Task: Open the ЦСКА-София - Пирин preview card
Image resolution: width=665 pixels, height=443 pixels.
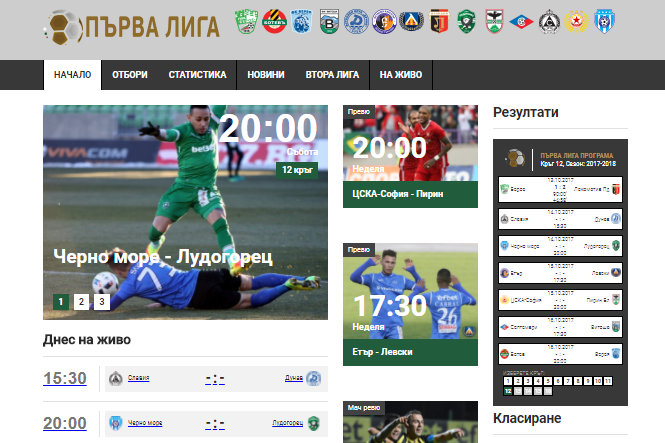Action: 410,156
